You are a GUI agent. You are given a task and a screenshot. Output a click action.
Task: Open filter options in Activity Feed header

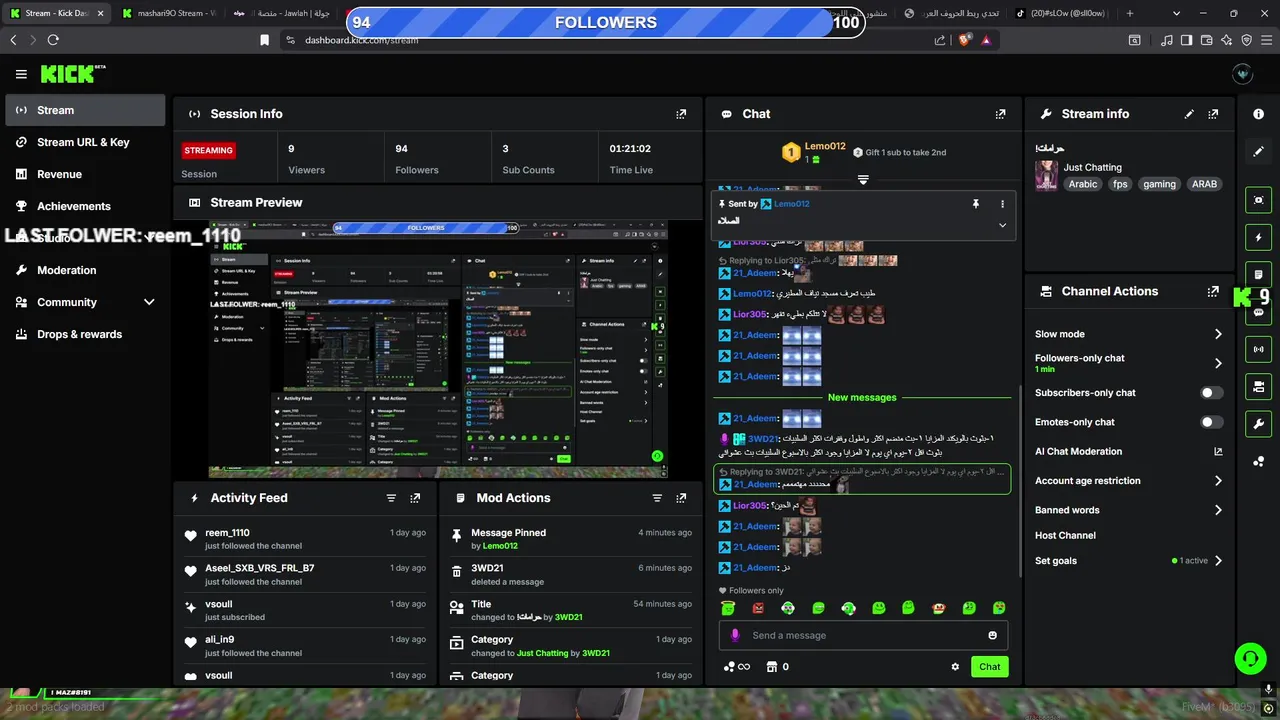pos(391,498)
